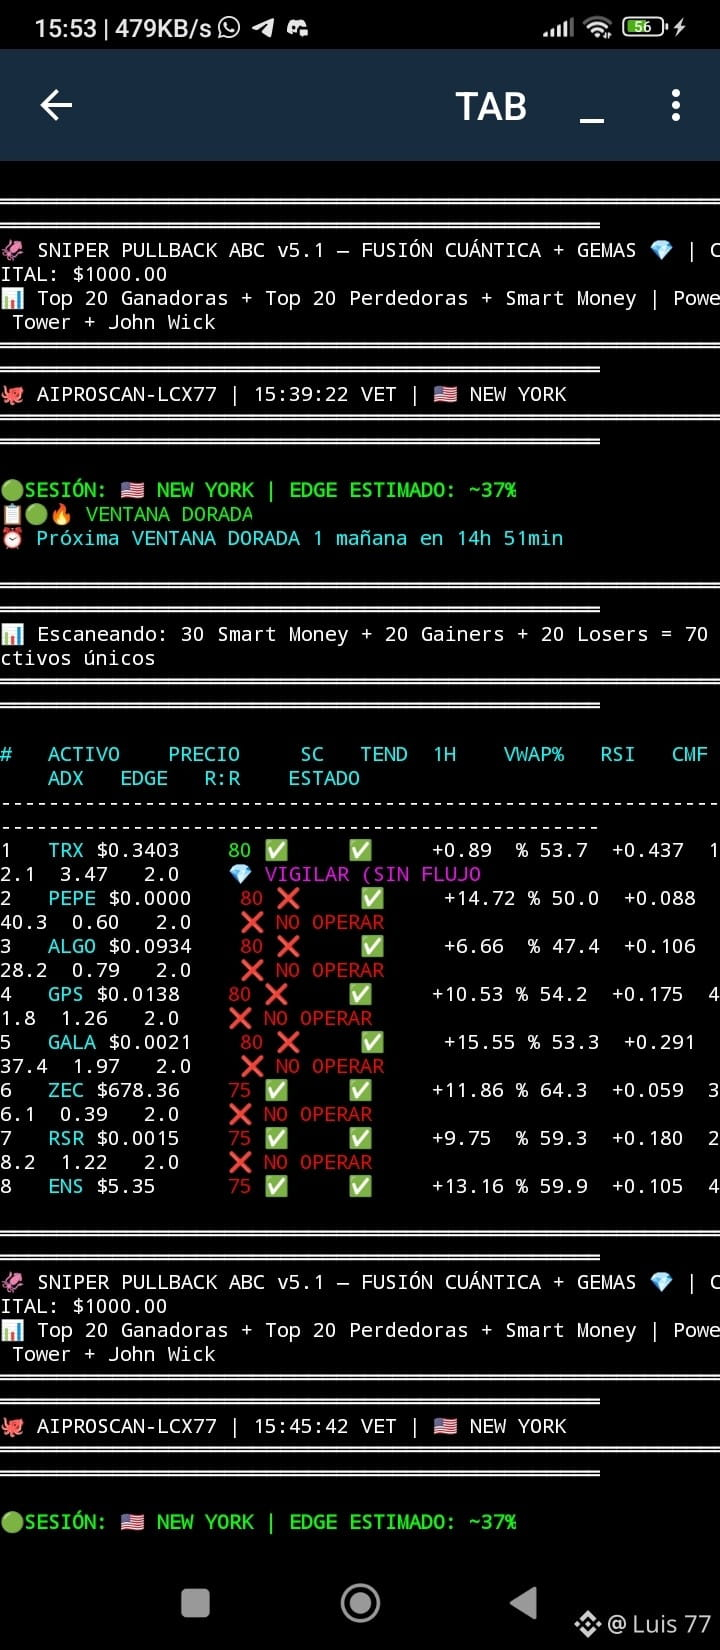This screenshot has height=1650, width=720.
Task: Tap the ZEC ticker symbol
Action: point(66,1090)
